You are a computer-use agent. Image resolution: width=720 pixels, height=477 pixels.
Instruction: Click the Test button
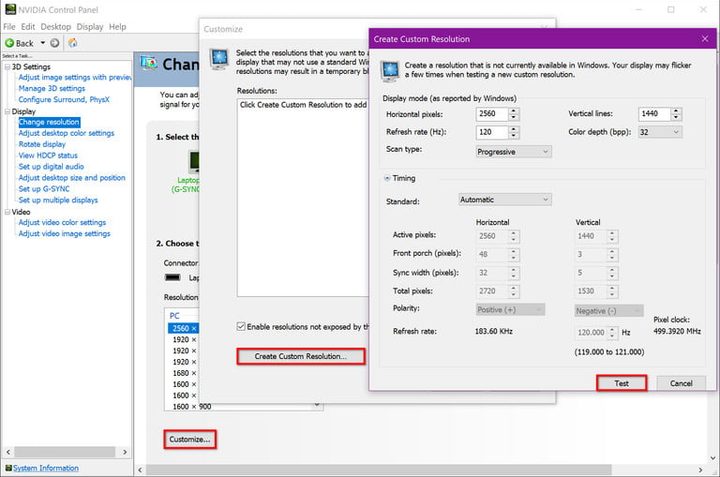tap(622, 383)
